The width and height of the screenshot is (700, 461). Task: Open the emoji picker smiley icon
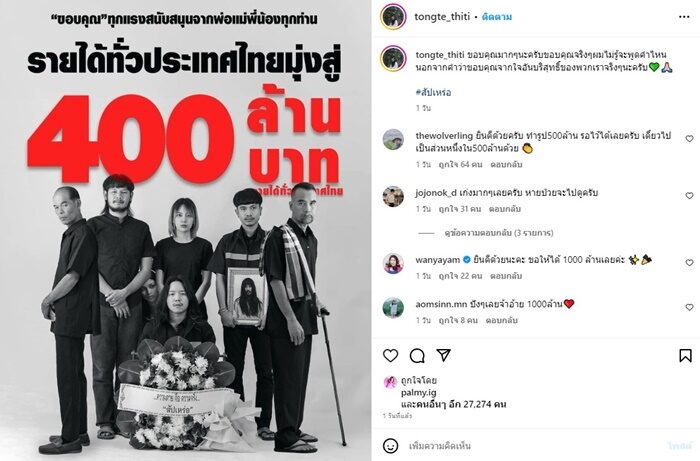tap(391, 445)
